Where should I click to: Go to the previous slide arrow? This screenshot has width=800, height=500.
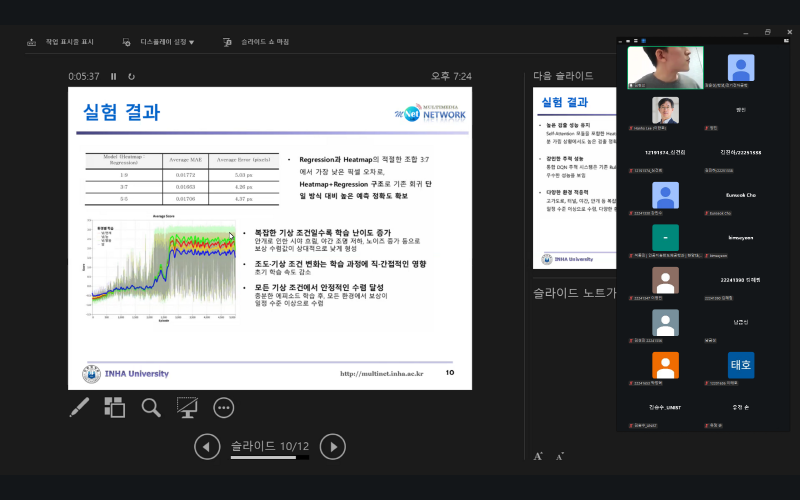coord(207,447)
